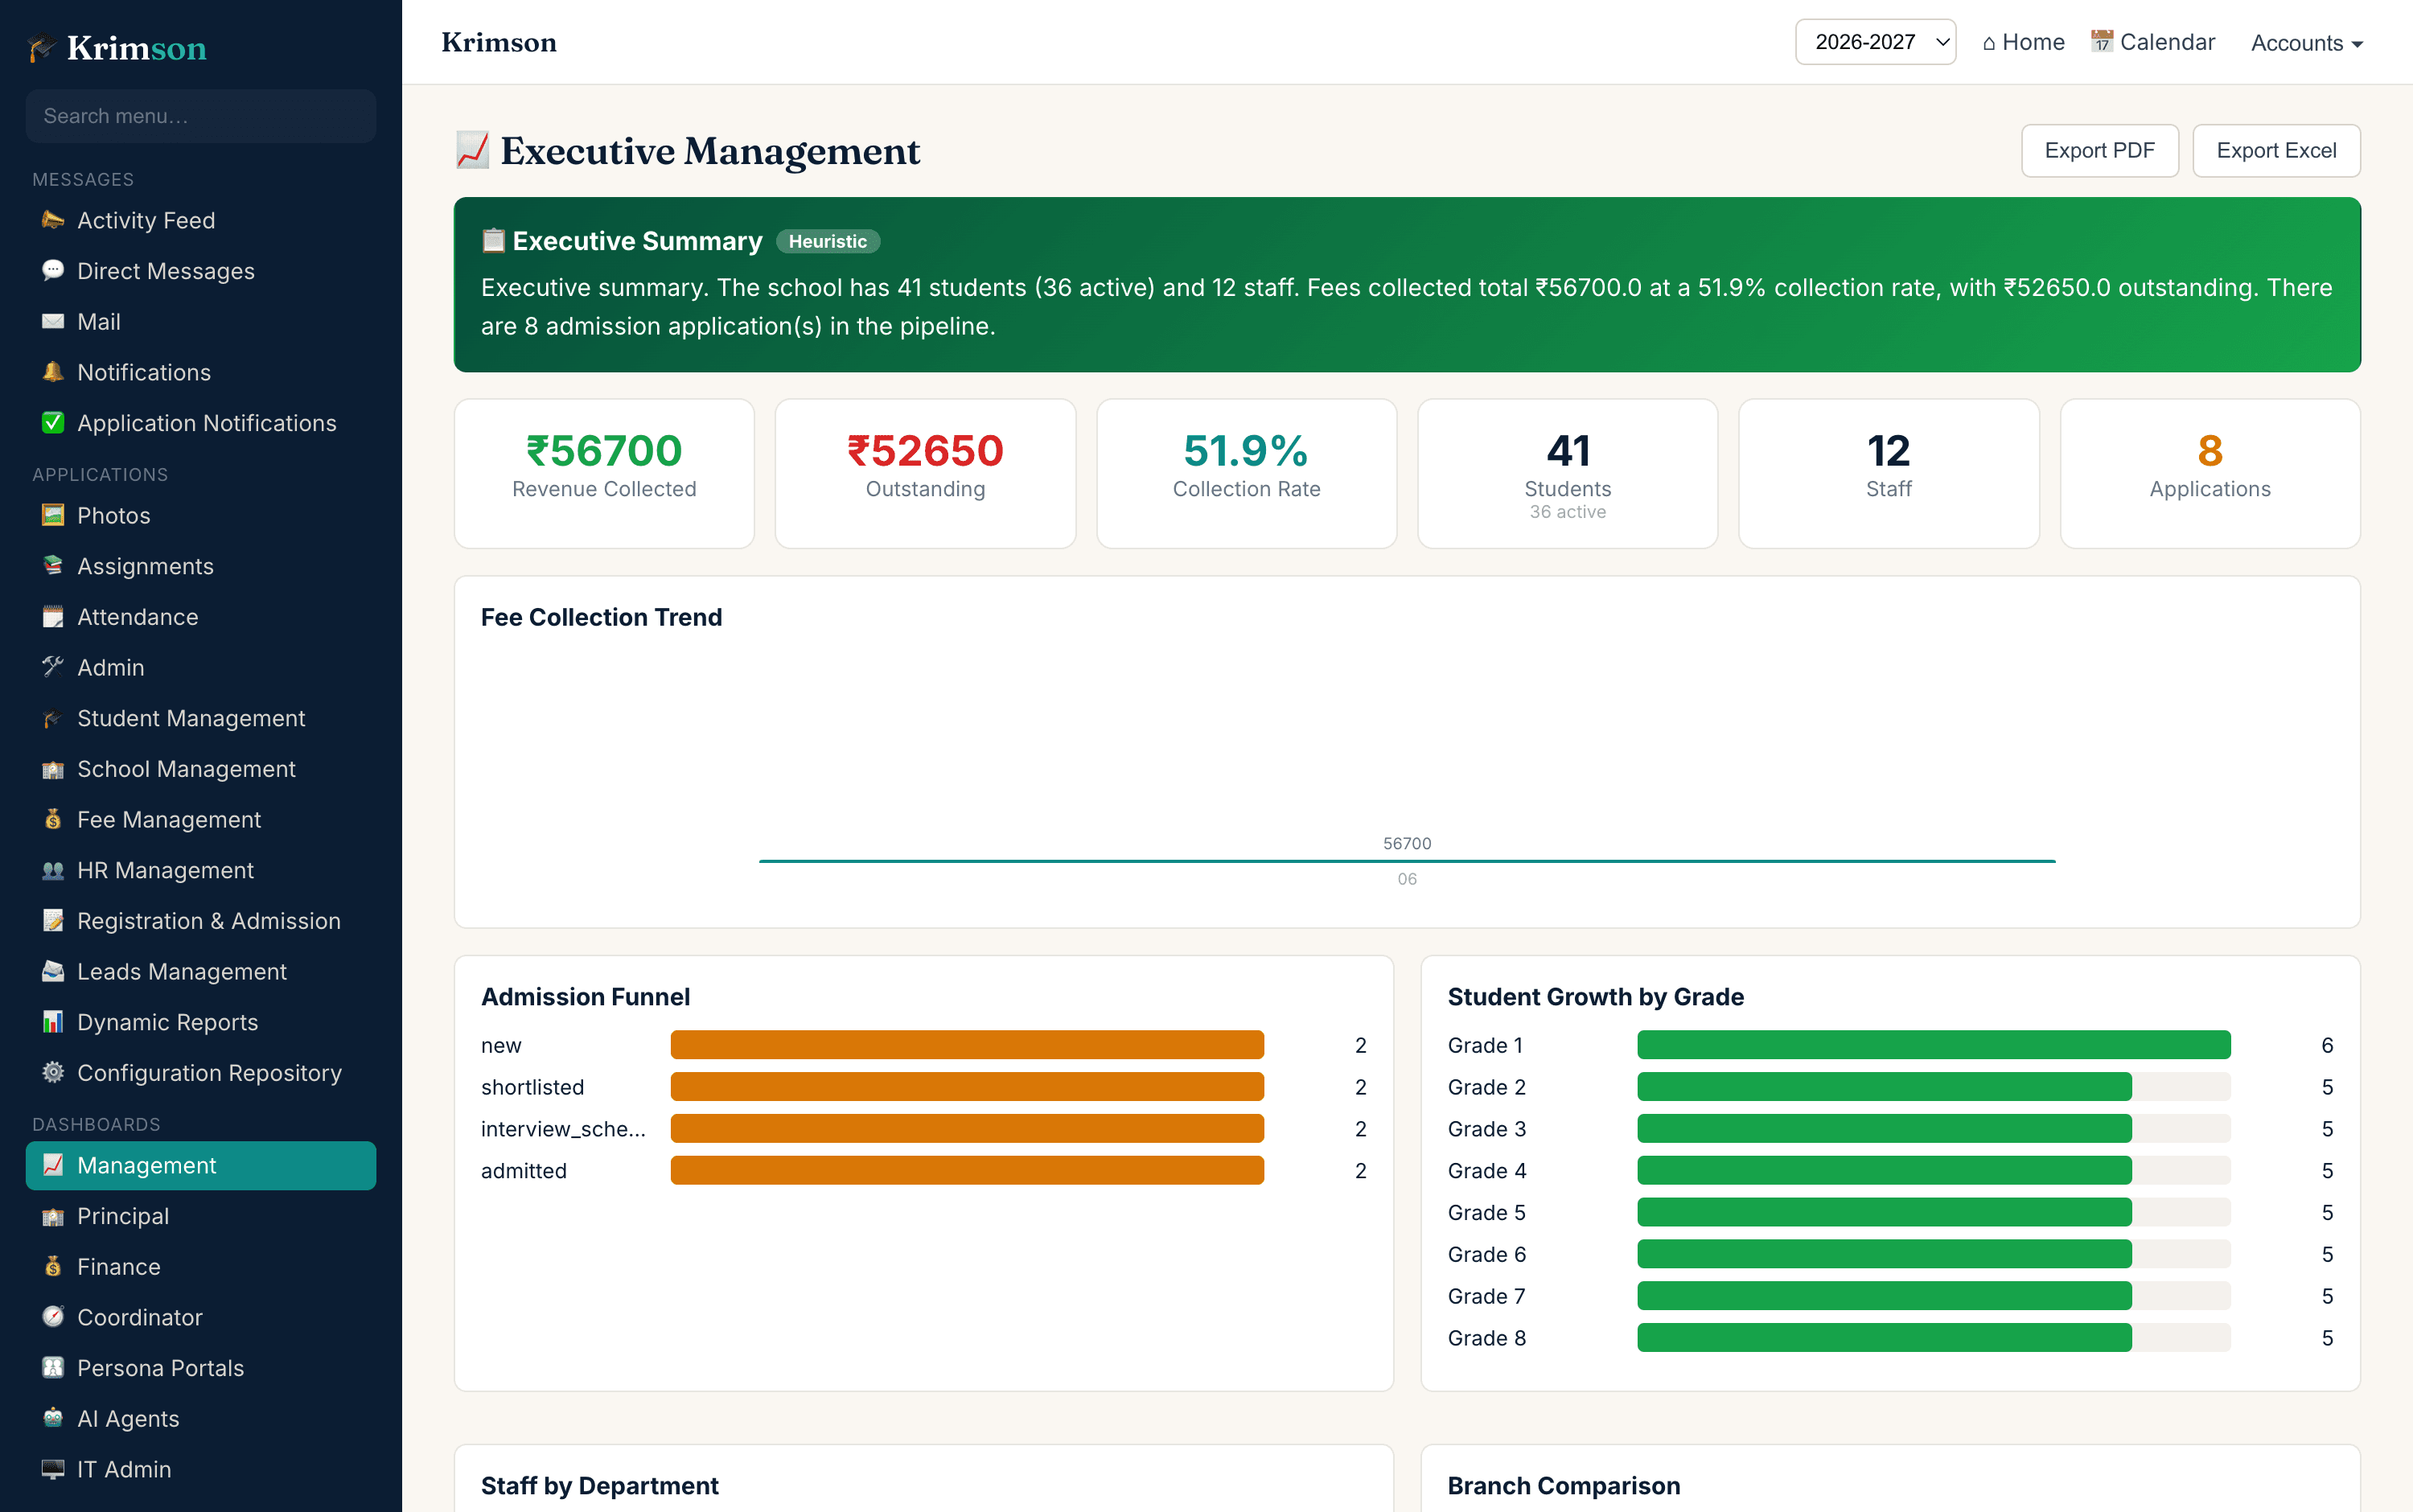Click the Revenue Collected ₹56700 card

click(x=604, y=474)
